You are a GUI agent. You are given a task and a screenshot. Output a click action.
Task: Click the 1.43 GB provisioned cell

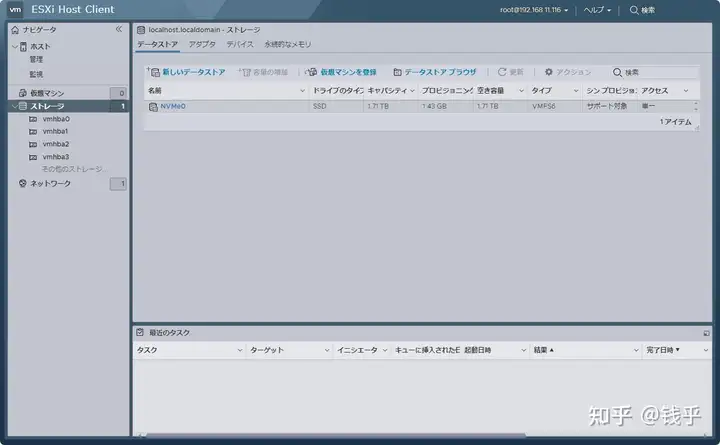(434, 106)
